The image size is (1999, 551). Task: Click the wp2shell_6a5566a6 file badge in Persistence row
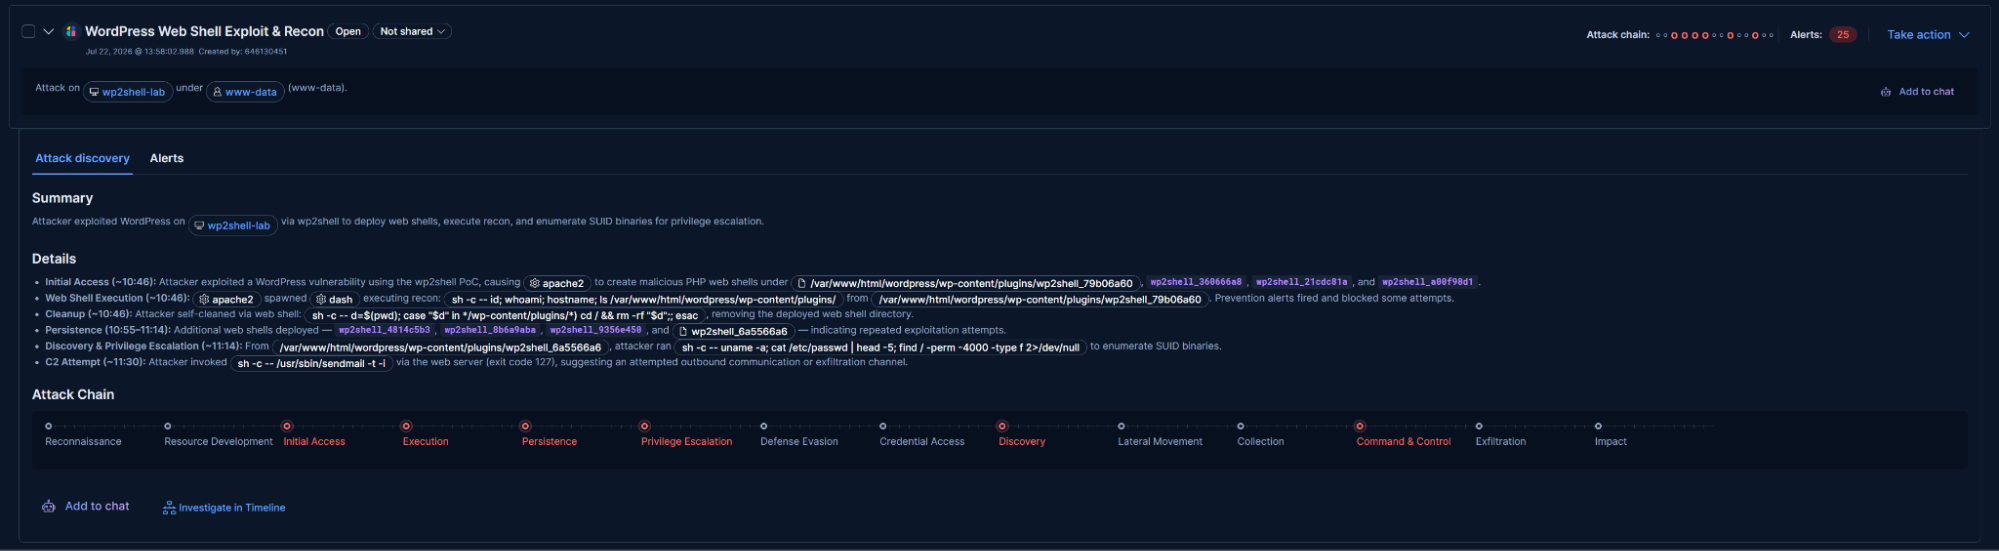click(733, 331)
